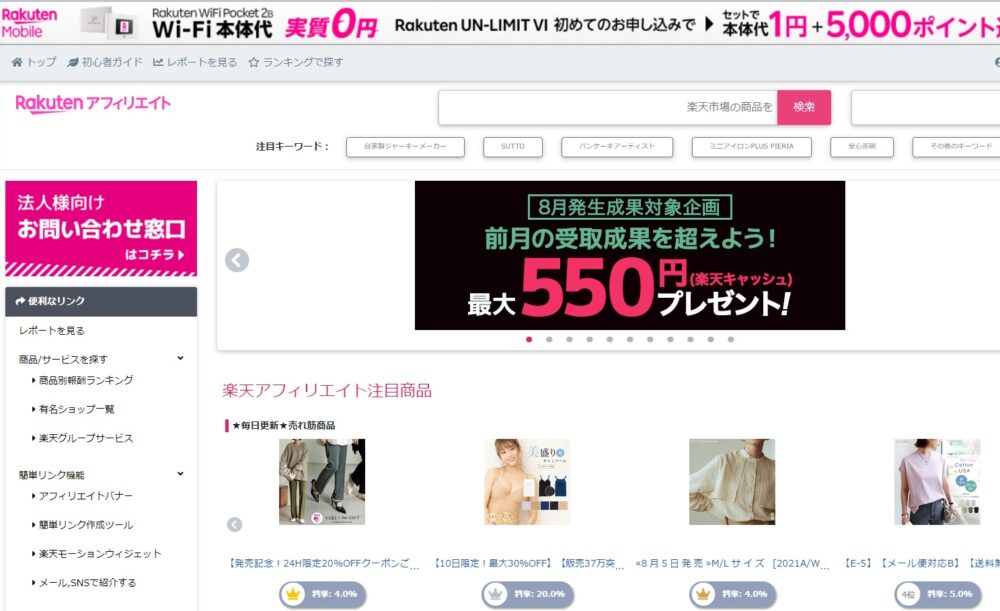Viewport: 1000px width, 611px height.
Task: Click the star icon for ランキングで探す
Action: tap(254, 62)
